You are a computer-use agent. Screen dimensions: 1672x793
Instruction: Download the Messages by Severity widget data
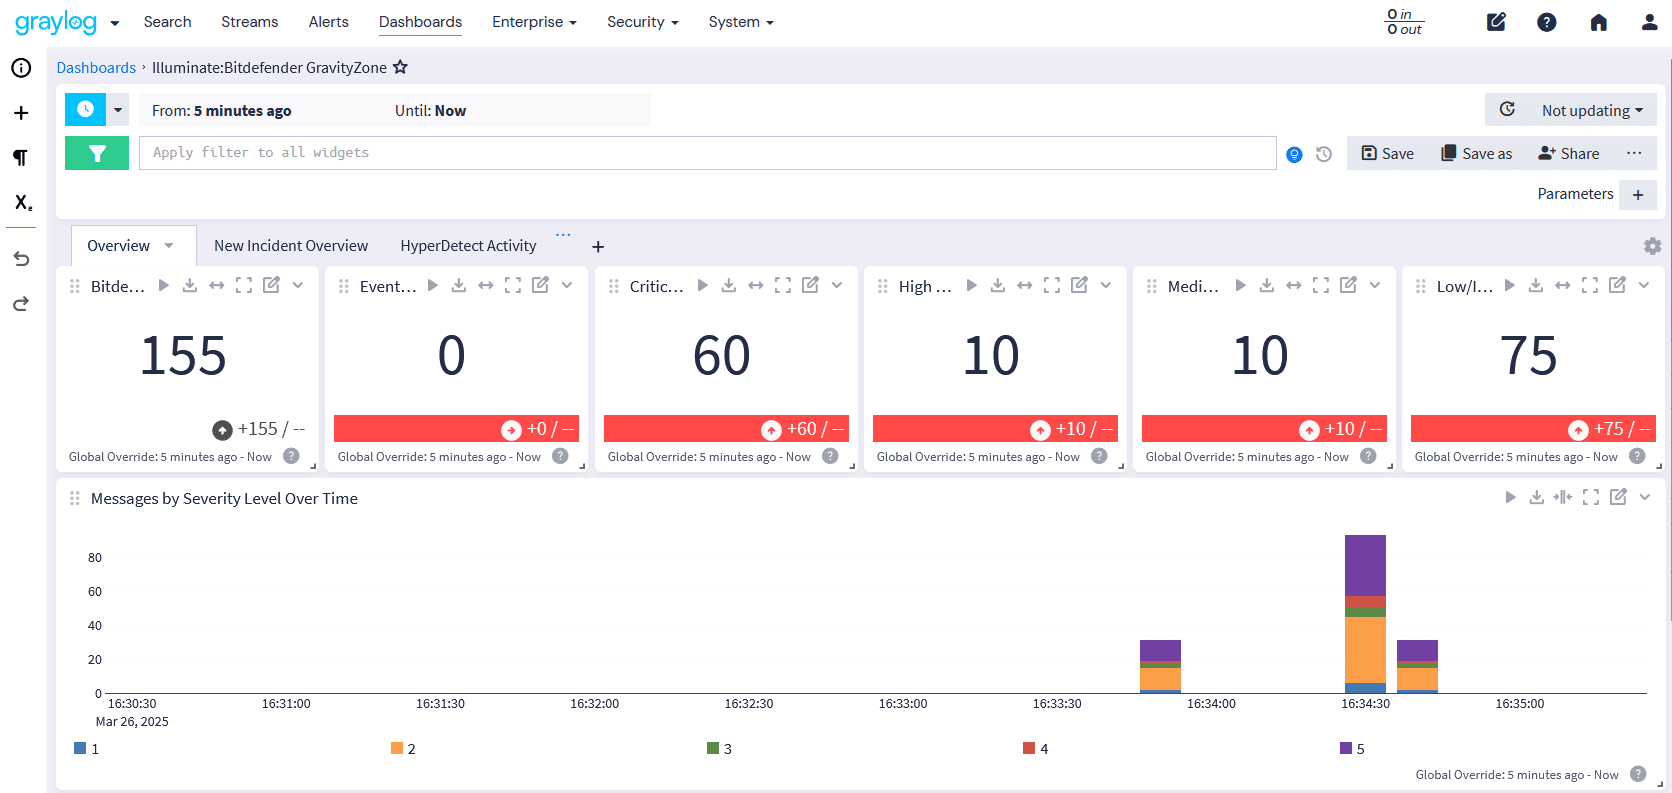point(1537,497)
